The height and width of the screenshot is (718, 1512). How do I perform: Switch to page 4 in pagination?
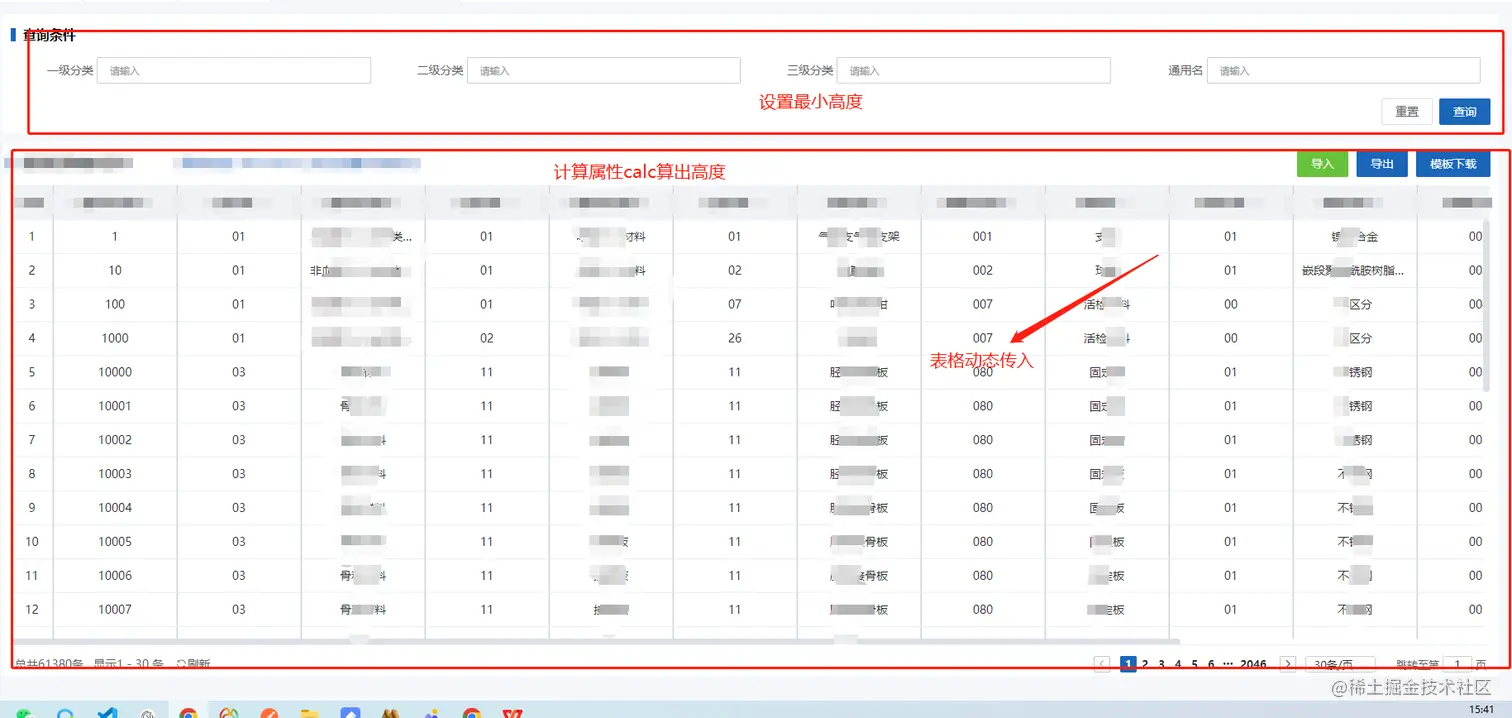1178,664
